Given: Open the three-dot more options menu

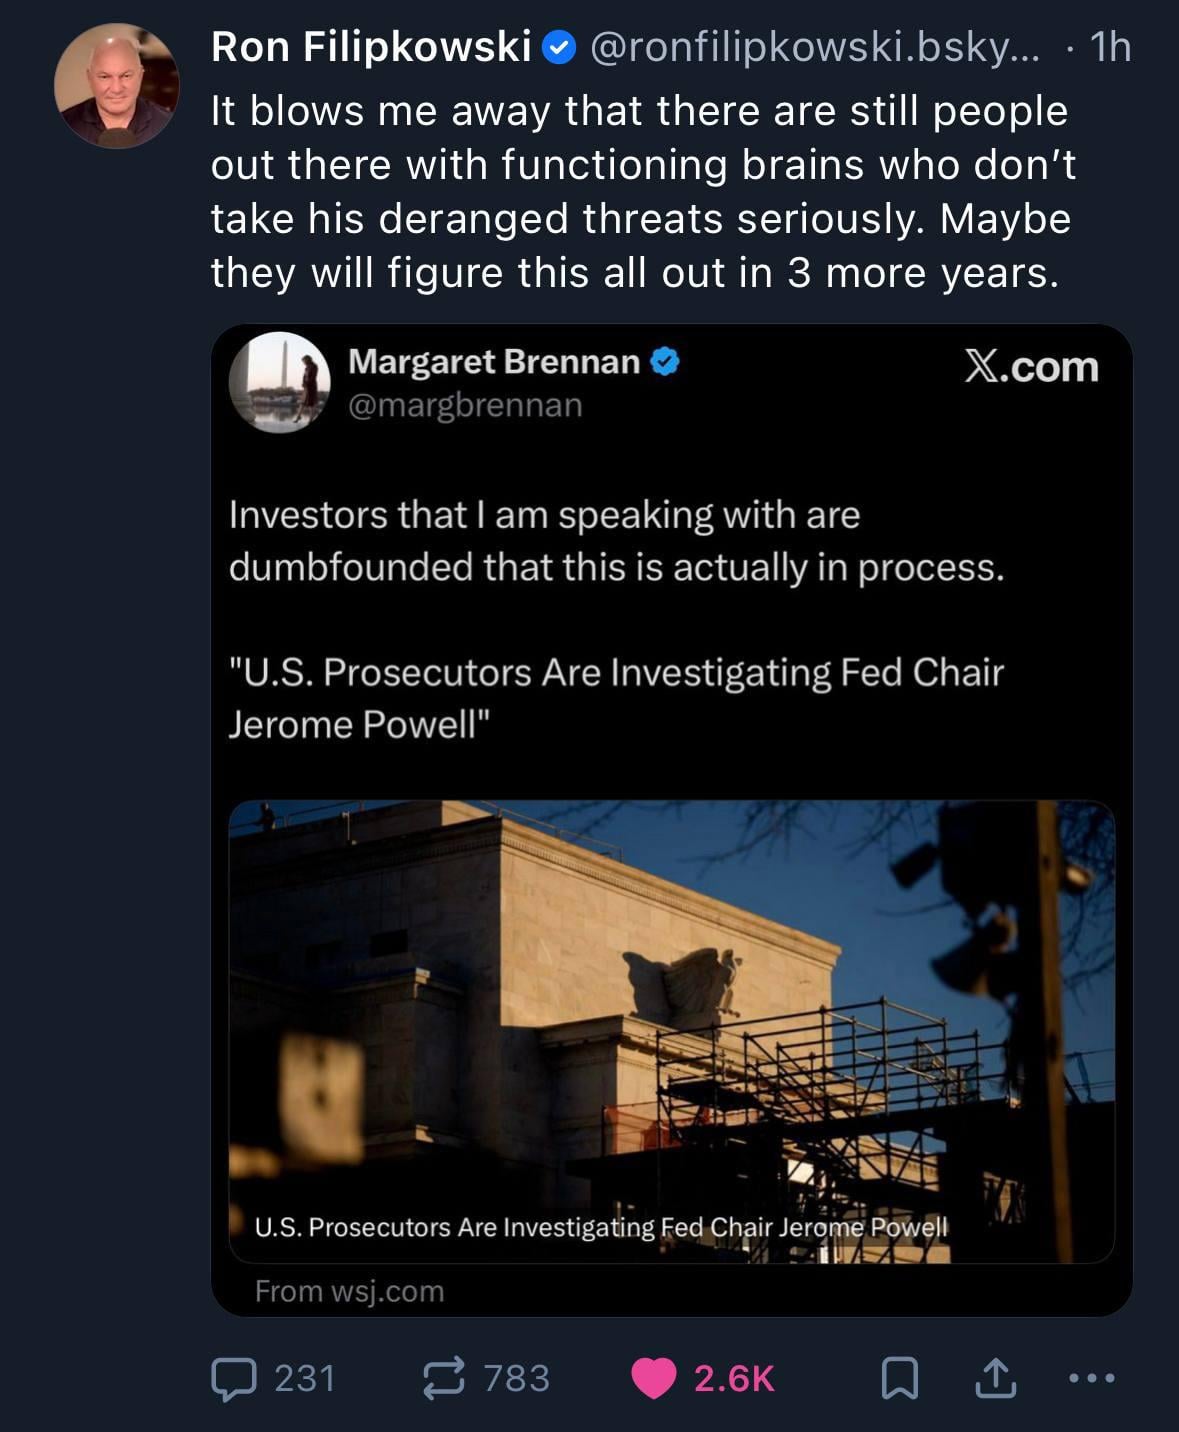Looking at the screenshot, I should point(1091,1378).
